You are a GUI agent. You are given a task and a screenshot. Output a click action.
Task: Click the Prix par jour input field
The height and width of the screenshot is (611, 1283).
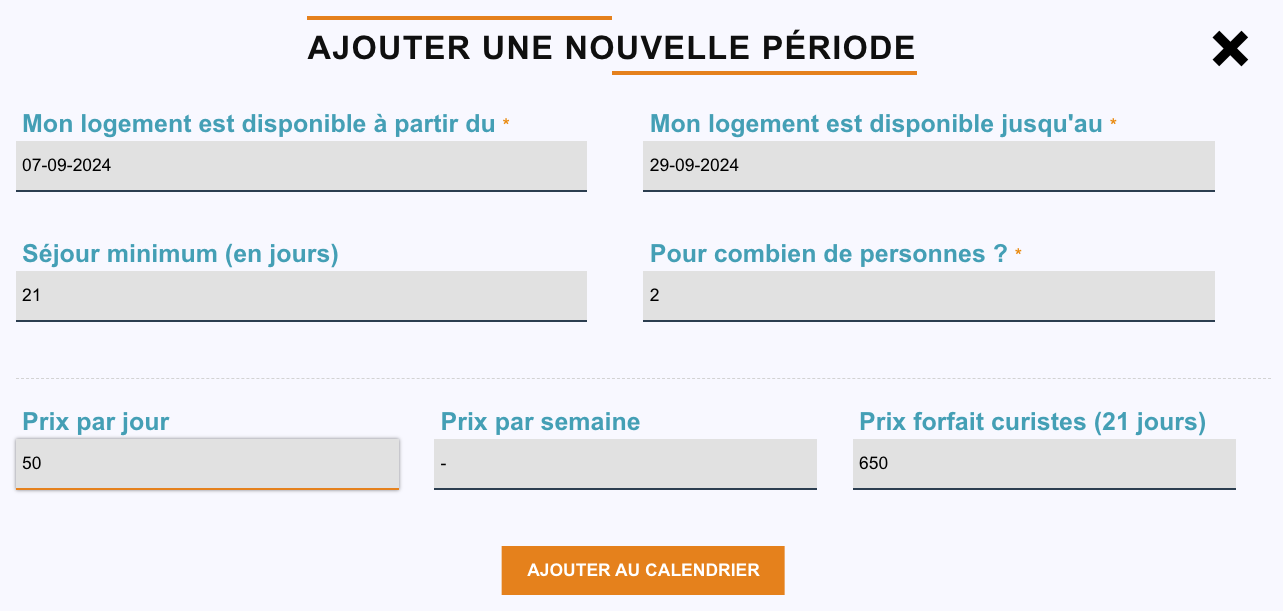tap(207, 463)
